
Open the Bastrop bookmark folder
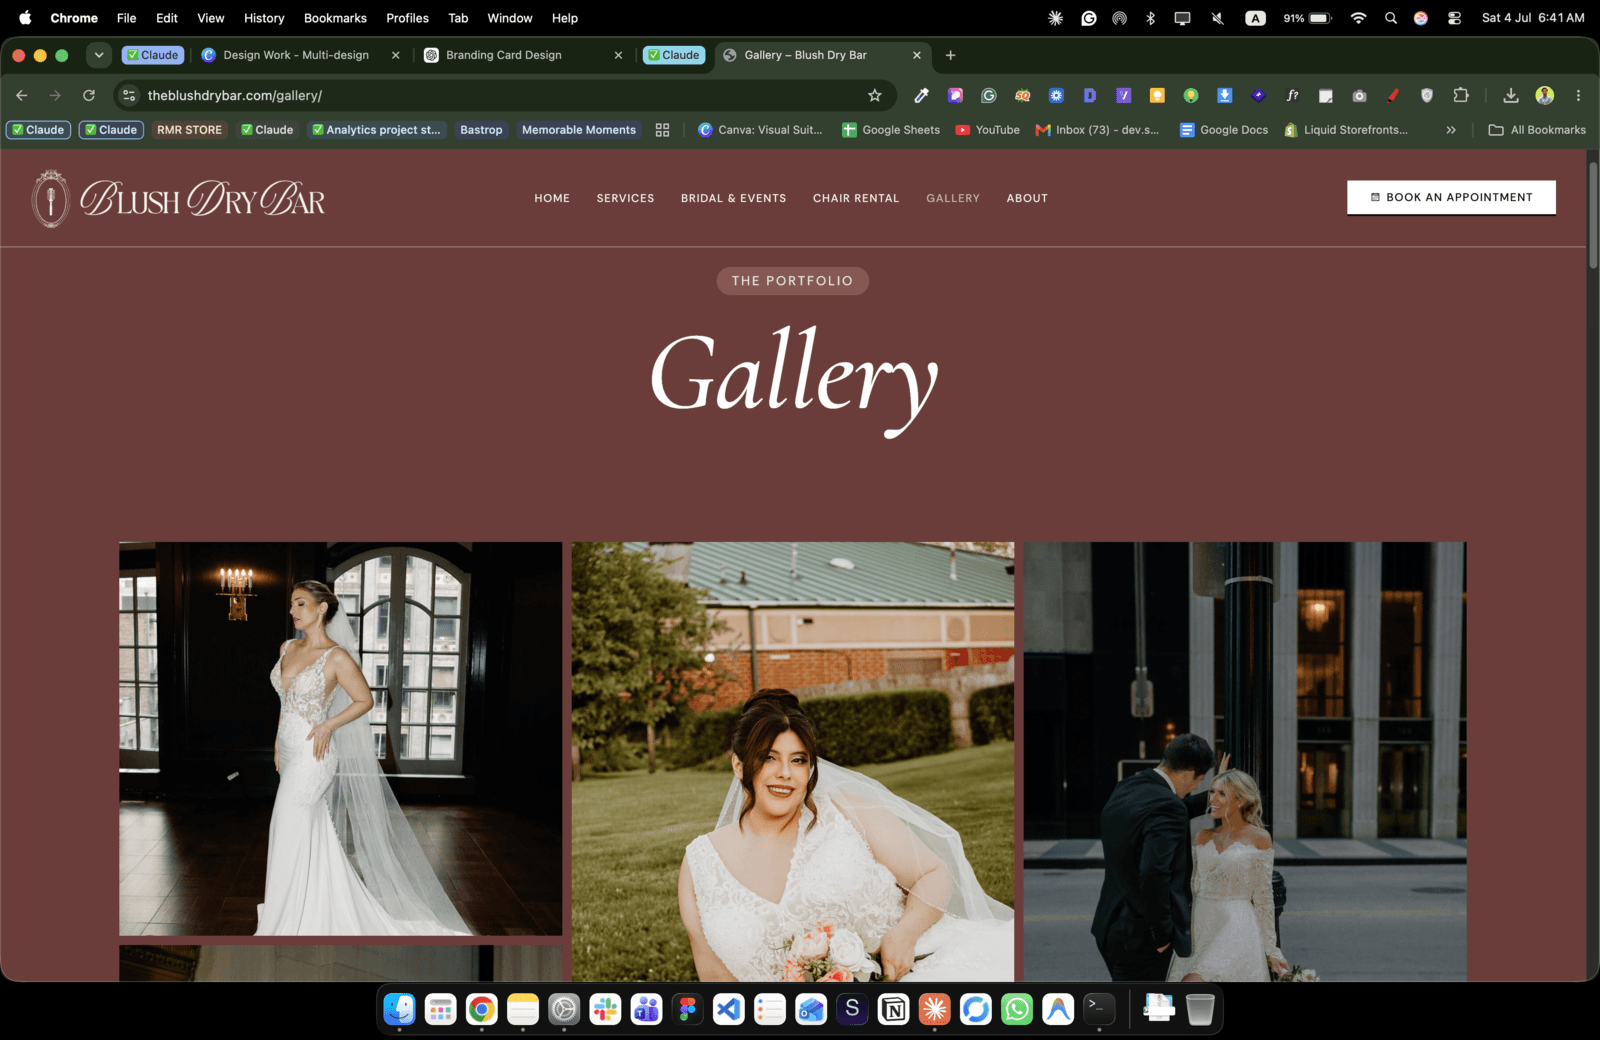481,130
